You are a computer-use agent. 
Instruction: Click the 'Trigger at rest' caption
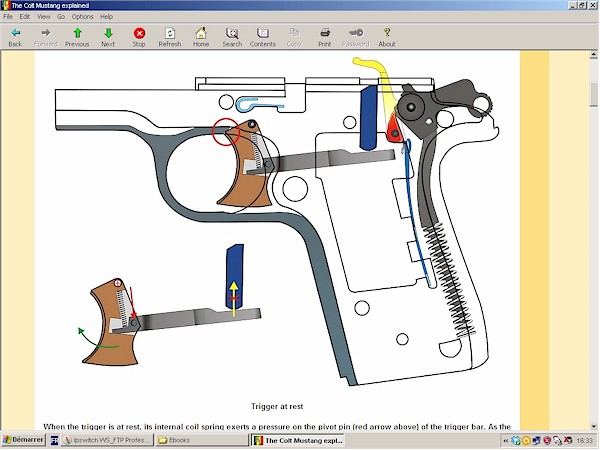coord(277,406)
